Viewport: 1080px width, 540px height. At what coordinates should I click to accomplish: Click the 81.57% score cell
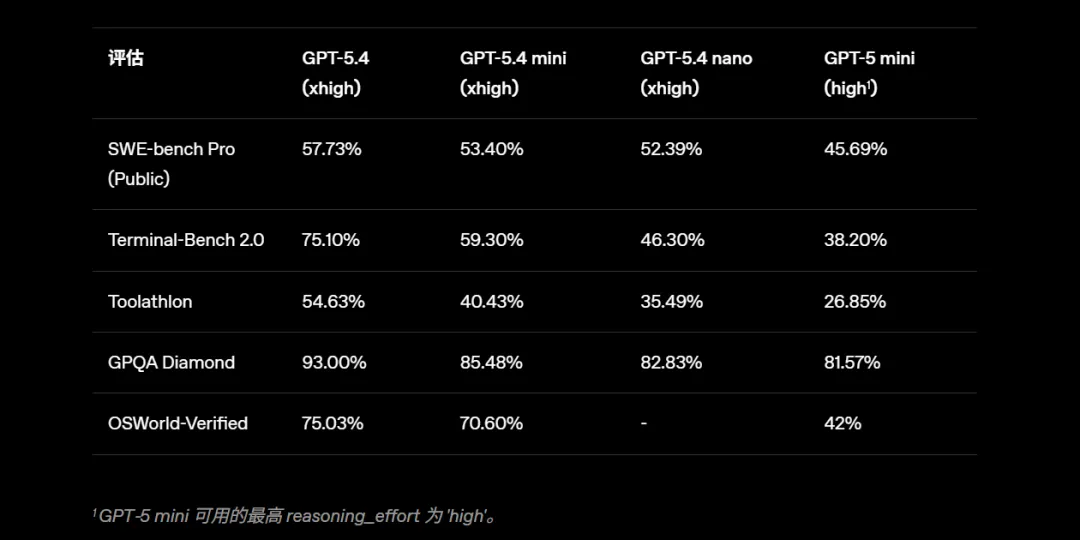852,362
